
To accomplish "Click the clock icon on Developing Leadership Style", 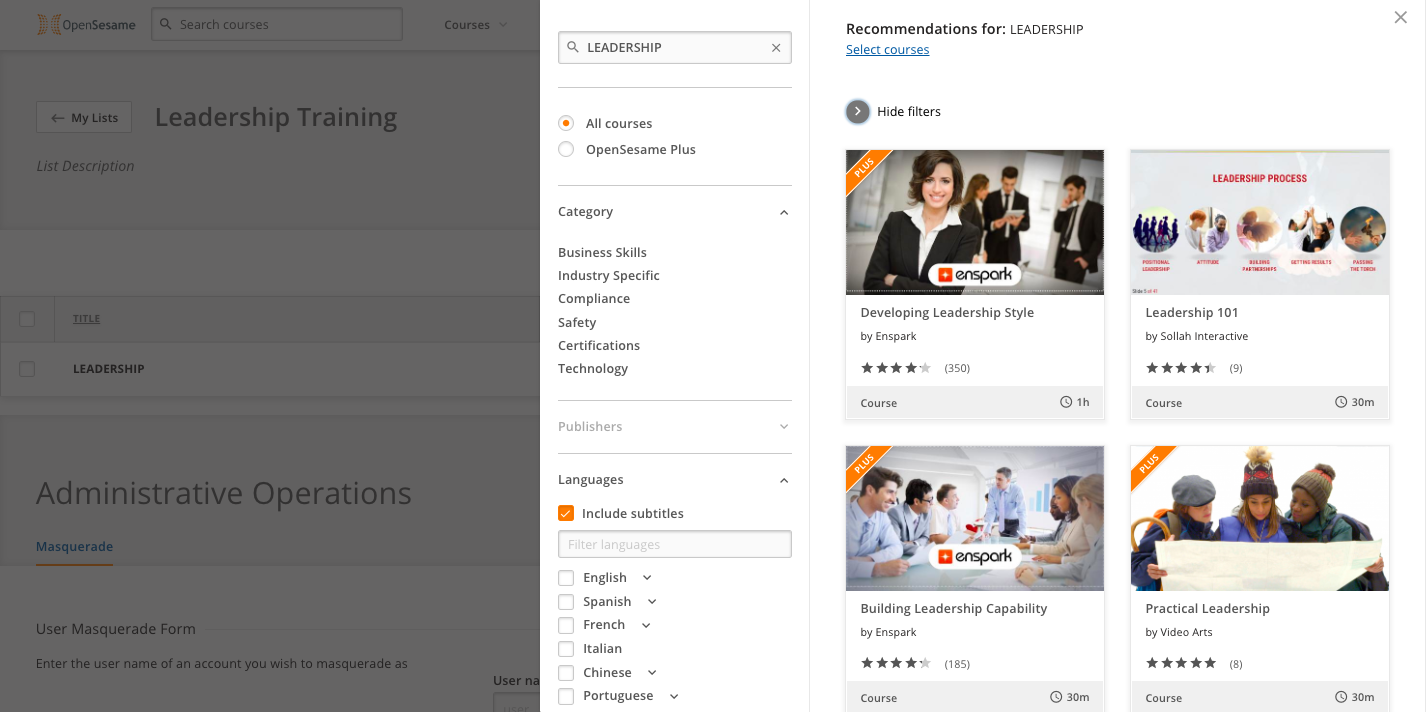I will [x=1066, y=402].
